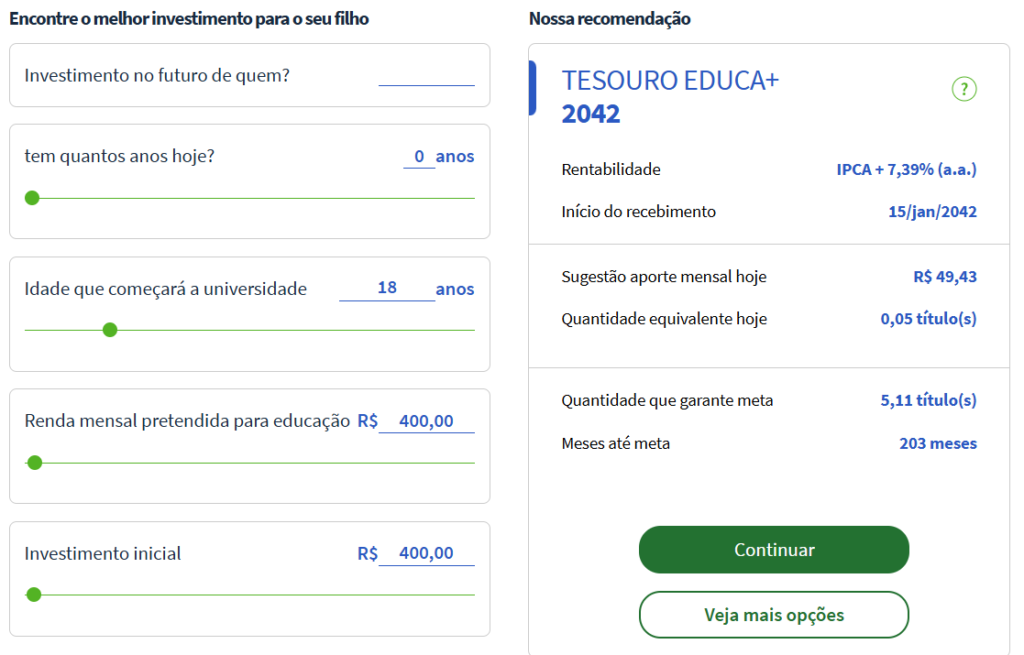This screenshot has width=1024, height=655.
Task: Click the 0,05 título(s) equivalent quantity
Action: [929, 319]
